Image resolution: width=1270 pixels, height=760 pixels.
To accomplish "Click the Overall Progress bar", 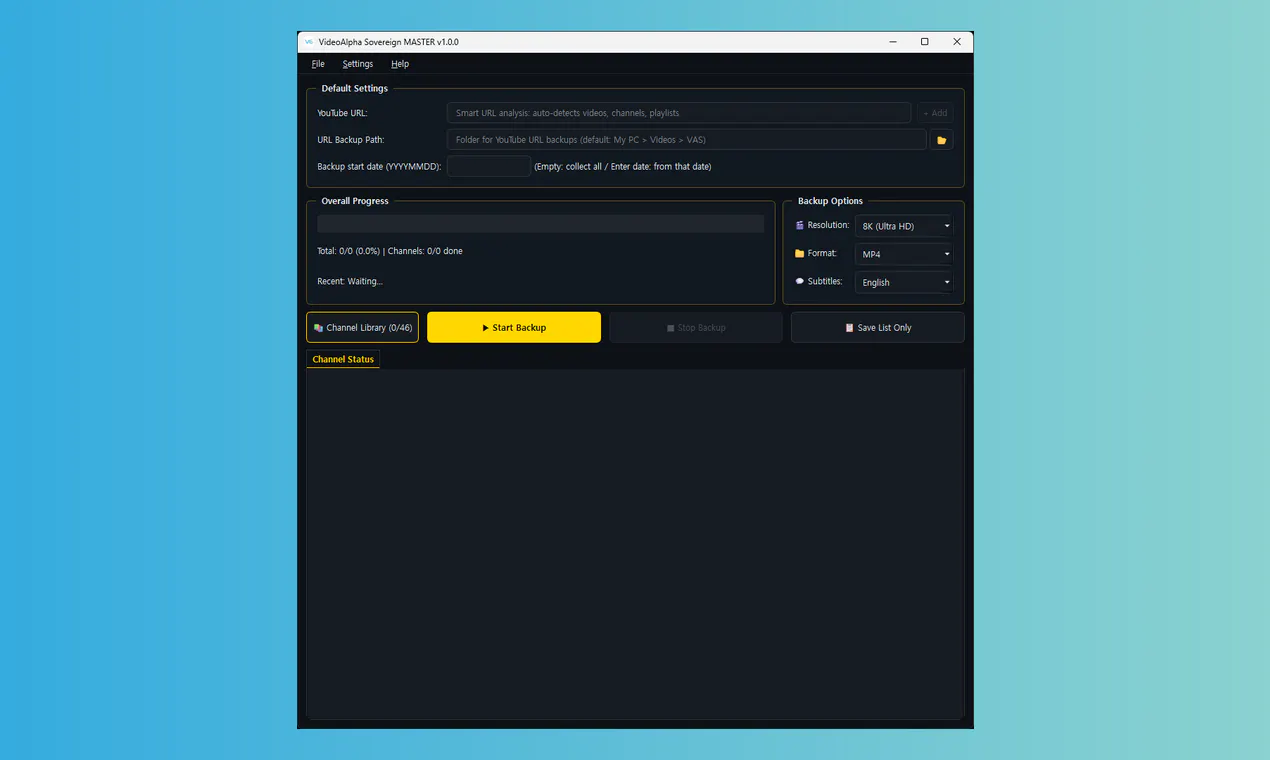I will 541,224.
